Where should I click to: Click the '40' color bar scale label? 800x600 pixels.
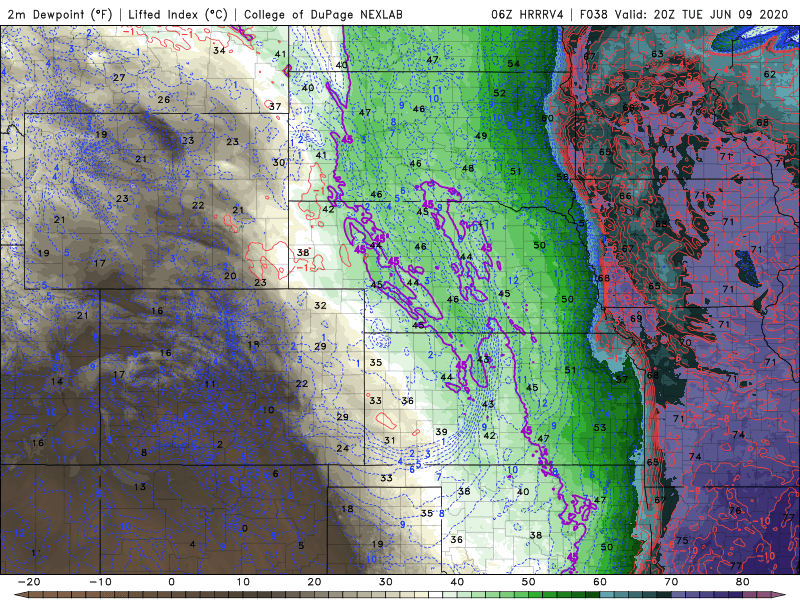point(457,582)
